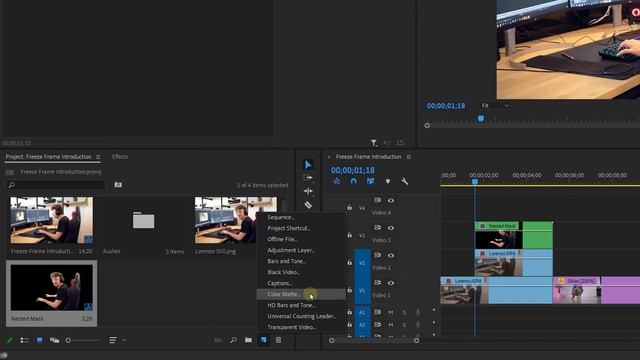Create a New Bin in Project panel

(x=248, y=340)
